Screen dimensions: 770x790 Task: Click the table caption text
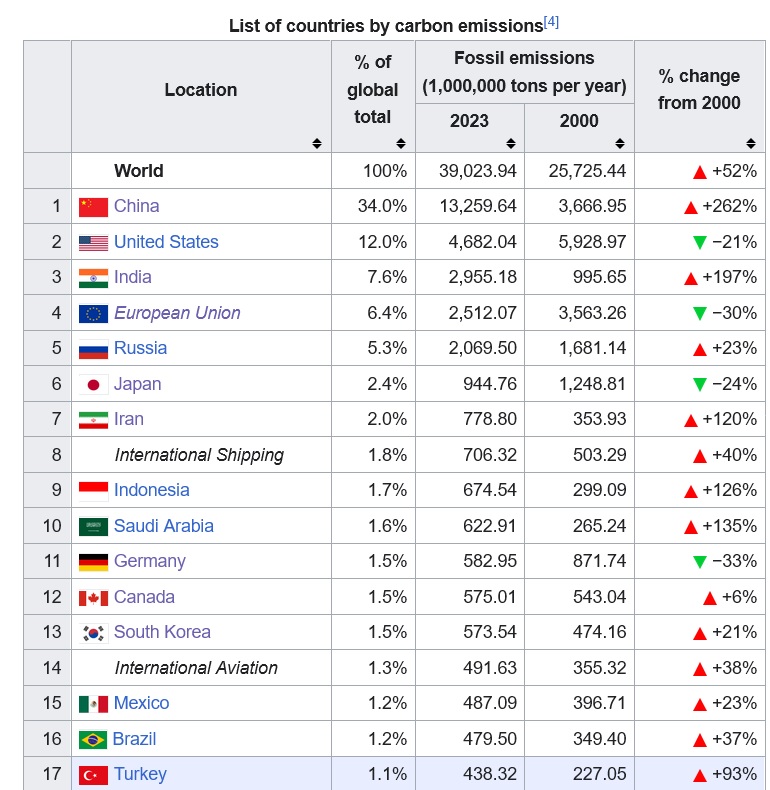click(x=386, y=26)
